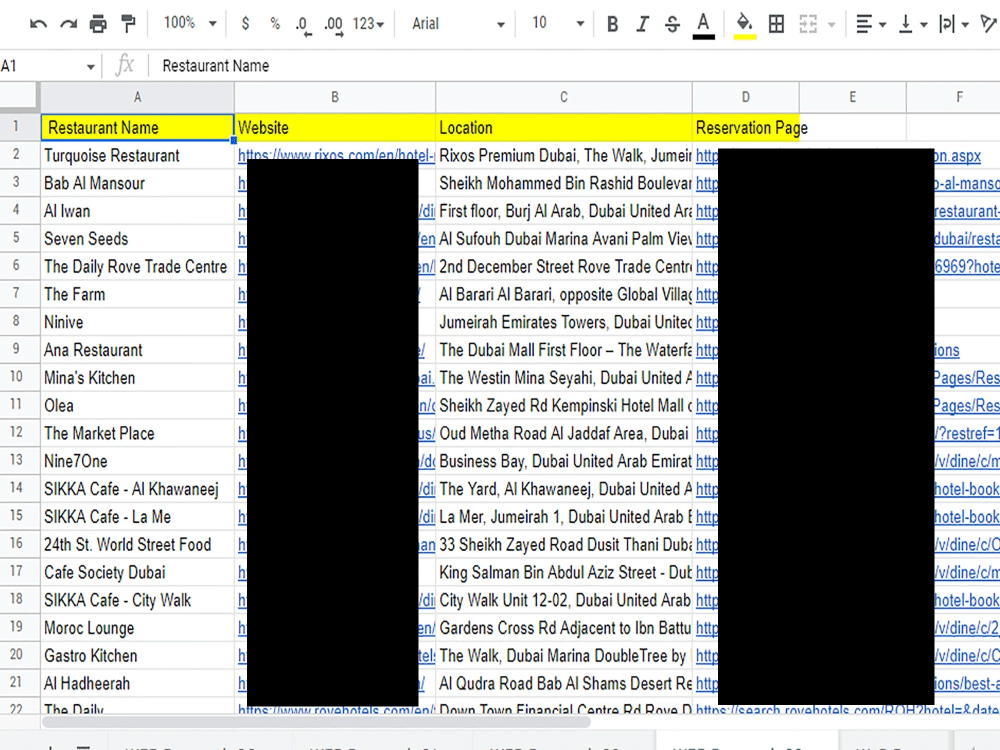Open the number format 123 dropdown

click(369, 24)
